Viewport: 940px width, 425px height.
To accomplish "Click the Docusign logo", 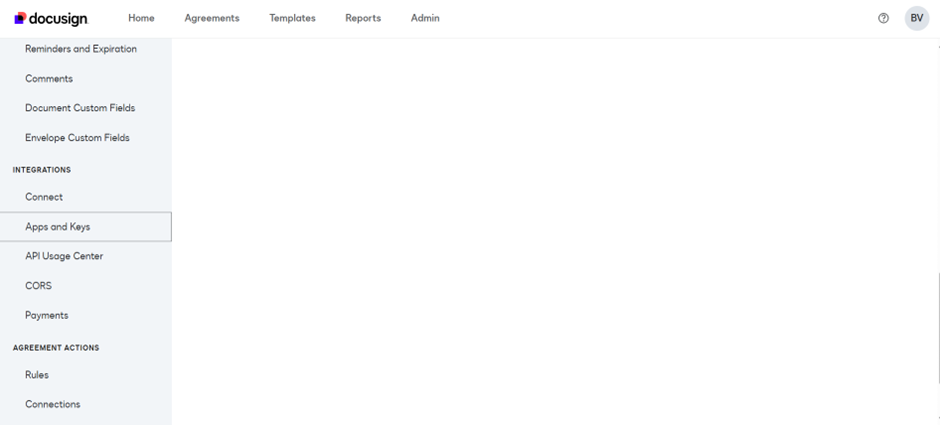I will click(x=51, y=18).
